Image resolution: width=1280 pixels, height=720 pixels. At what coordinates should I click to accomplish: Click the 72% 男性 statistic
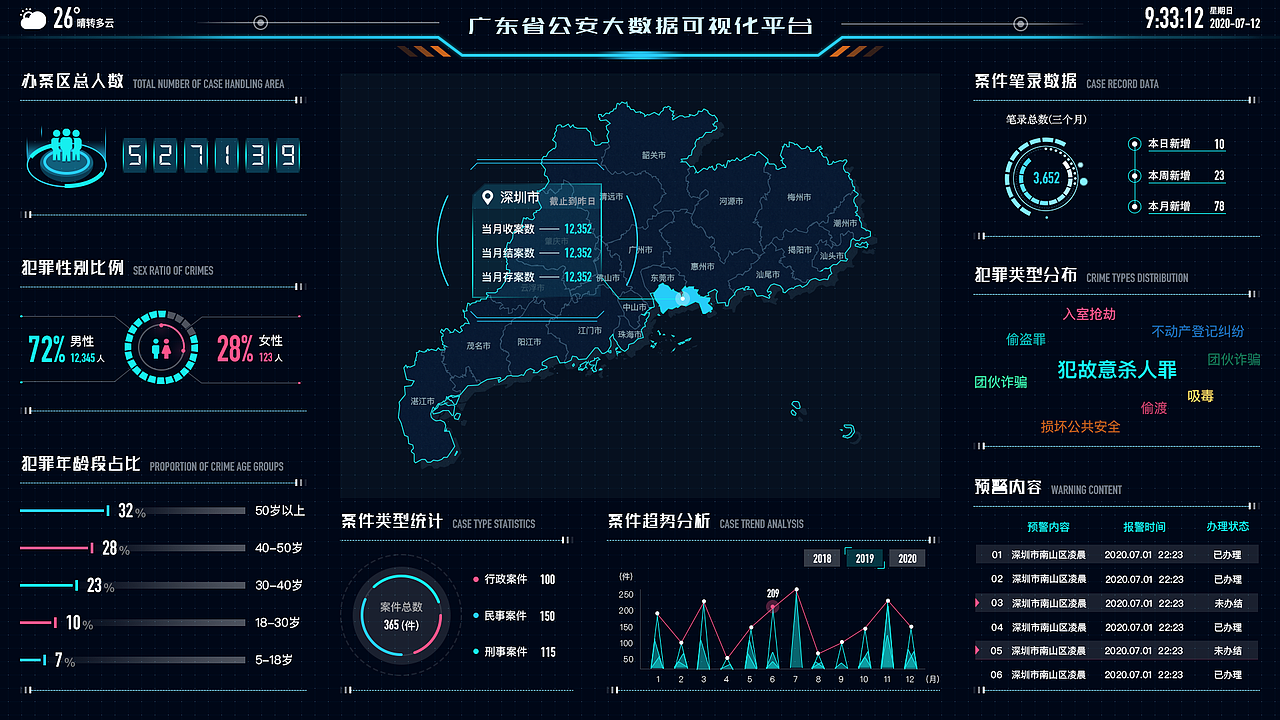pyautogui.click(x=66, y=348)
